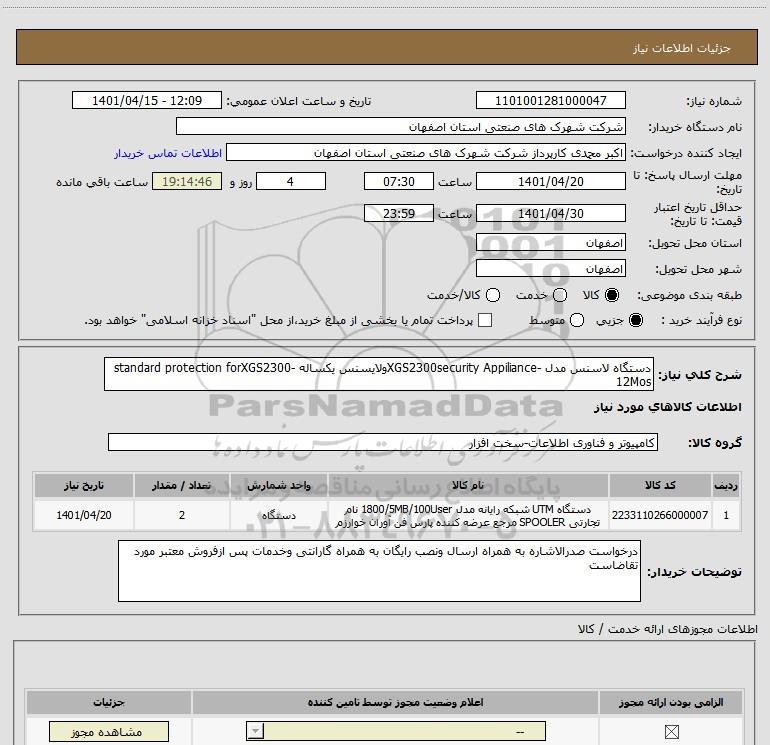Click the الزامی بودن ارائه مجوز header
Image resolution: width=770 pixels, height=745 pixels.
click(x=671, y=702)
